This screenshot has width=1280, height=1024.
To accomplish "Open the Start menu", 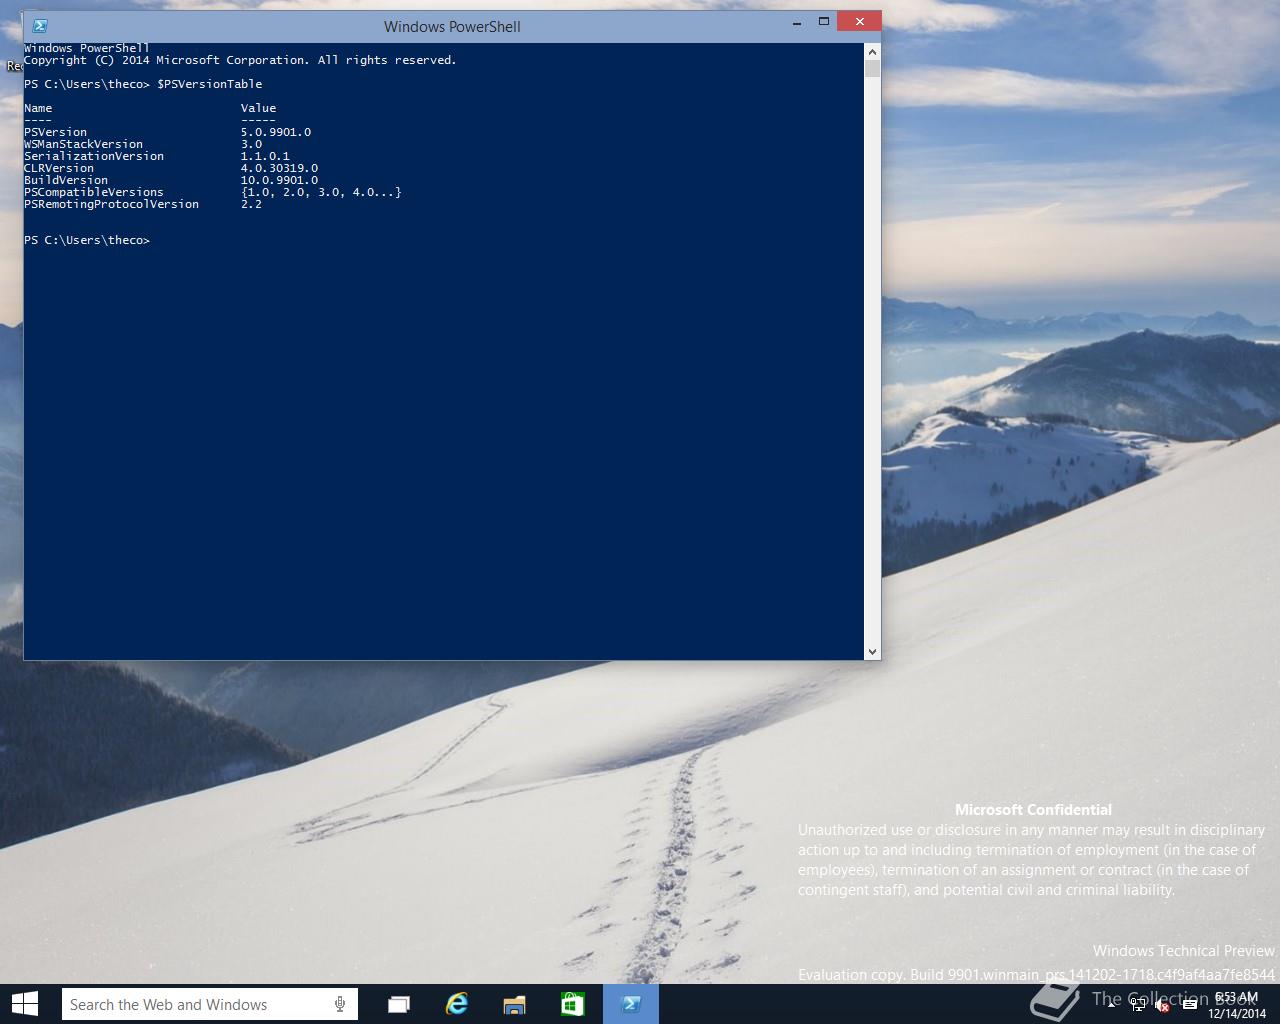I will 24,1004.
